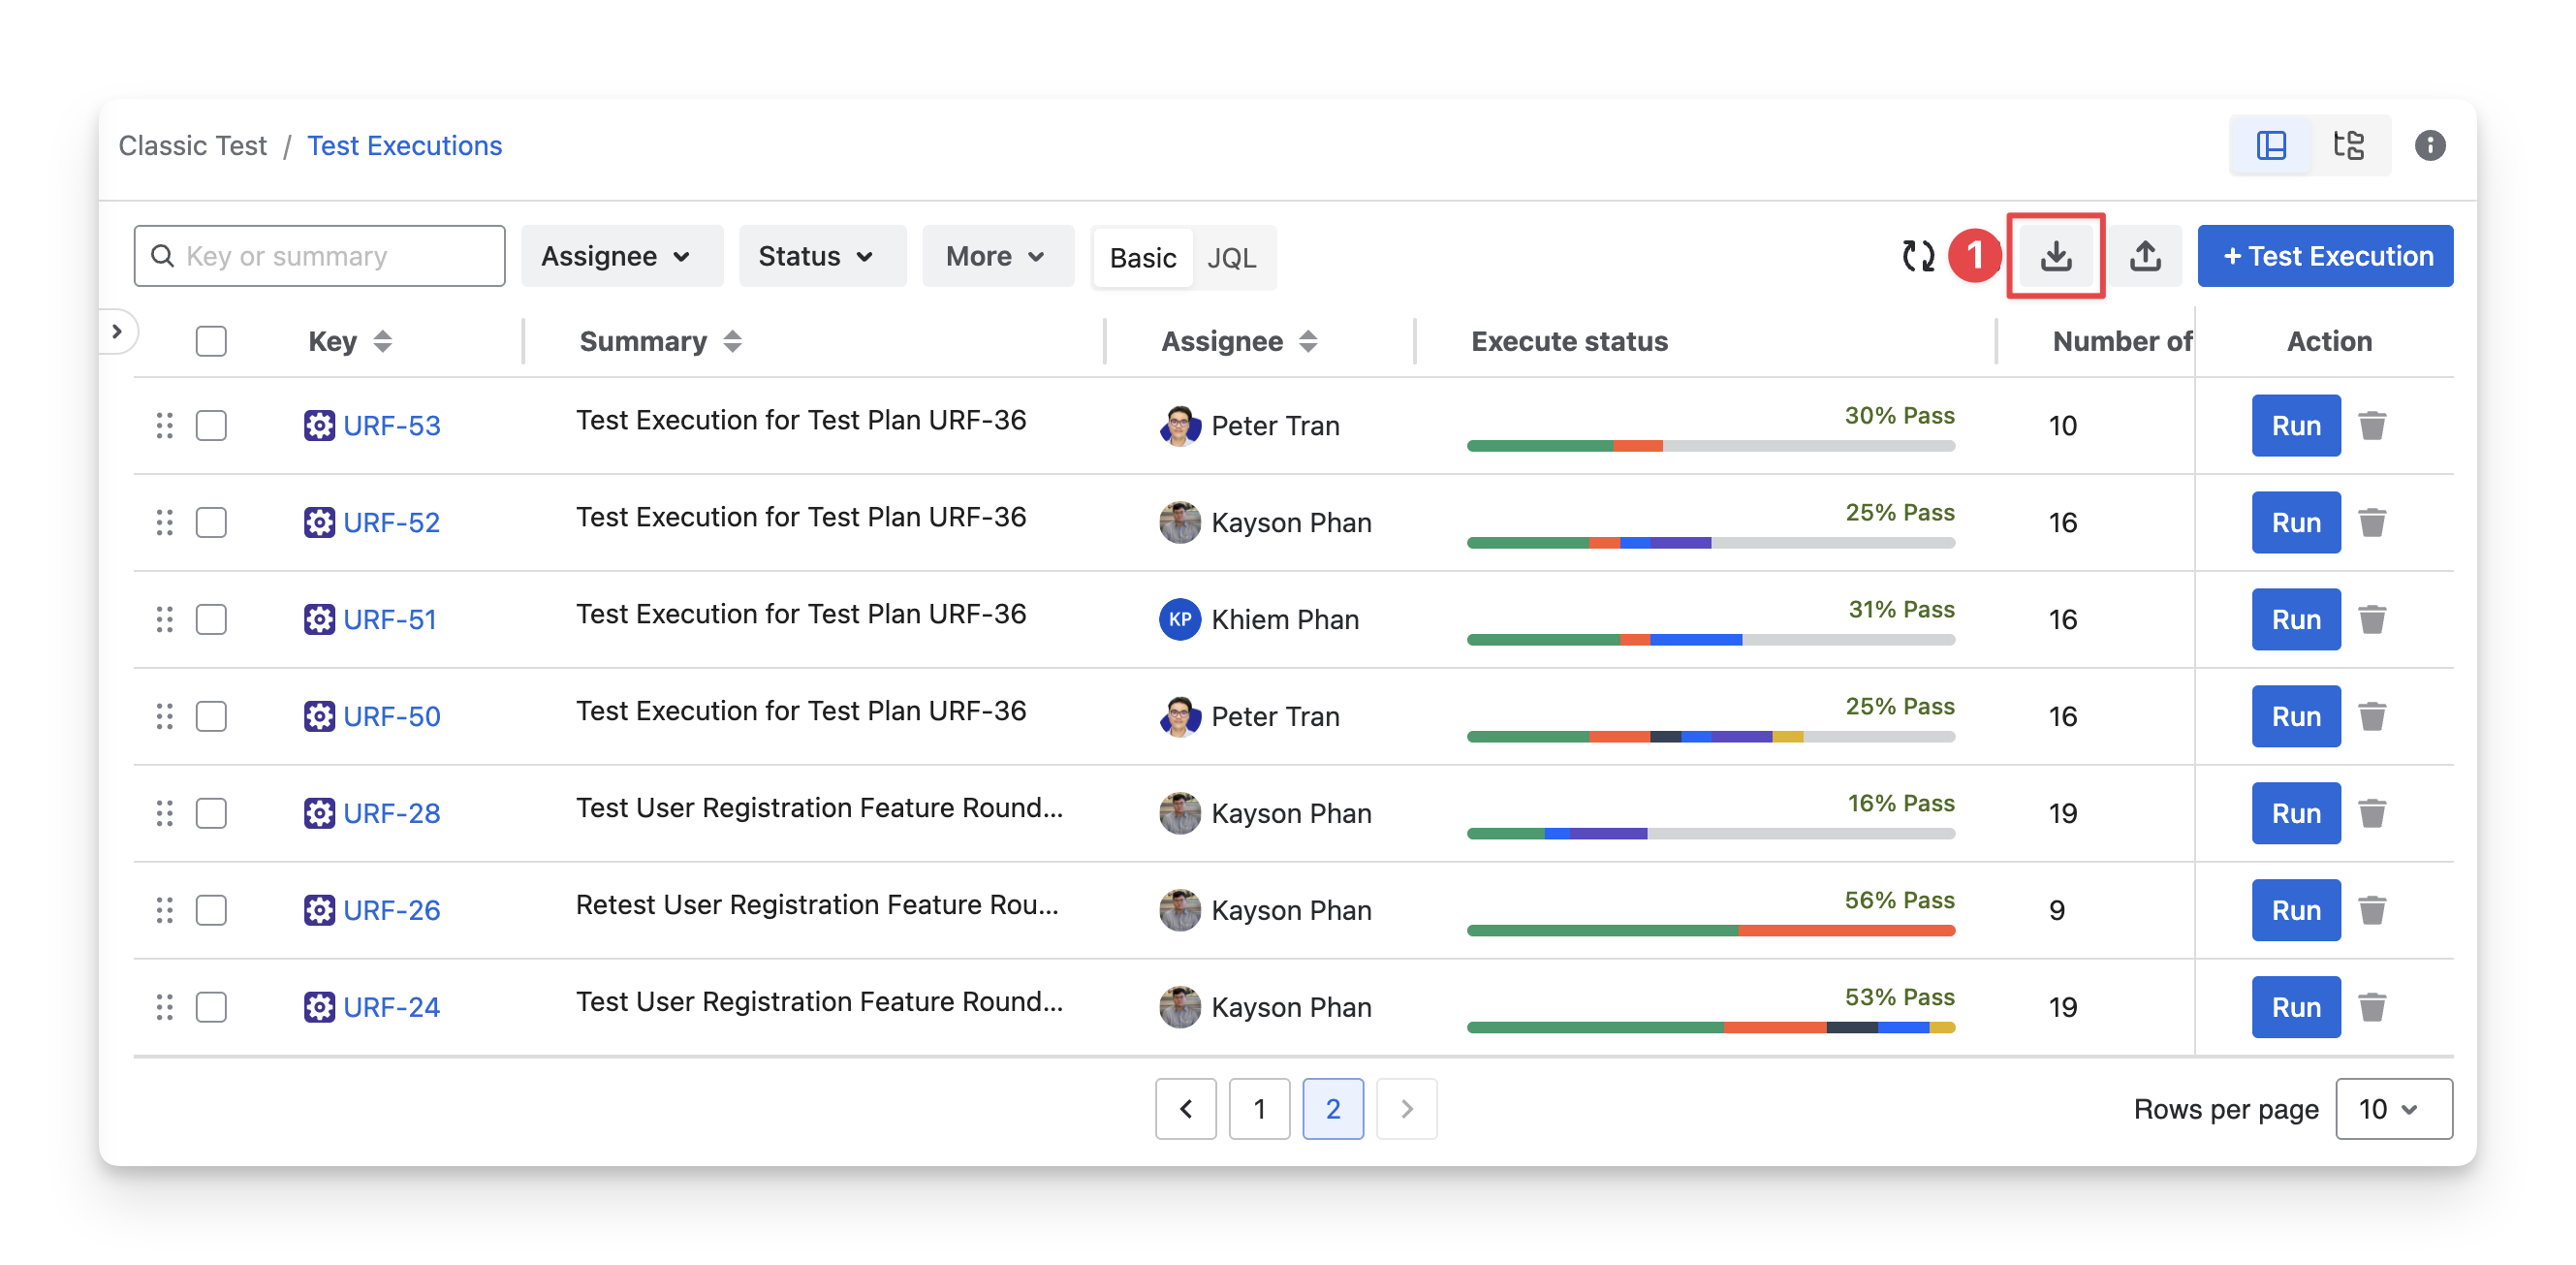Check the URF-26 row checkbox
The image size is (2576, 1265).
point(211,910)
